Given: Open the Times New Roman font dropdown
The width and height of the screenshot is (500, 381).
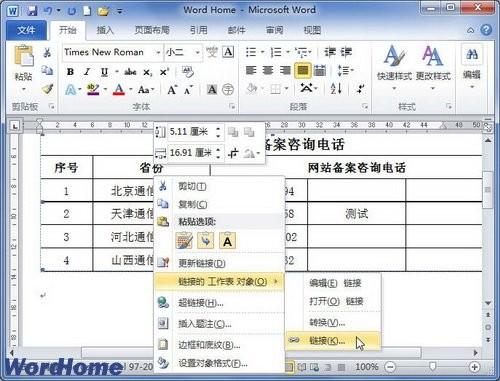Looking at the screenshot, I should click(158, 52).
